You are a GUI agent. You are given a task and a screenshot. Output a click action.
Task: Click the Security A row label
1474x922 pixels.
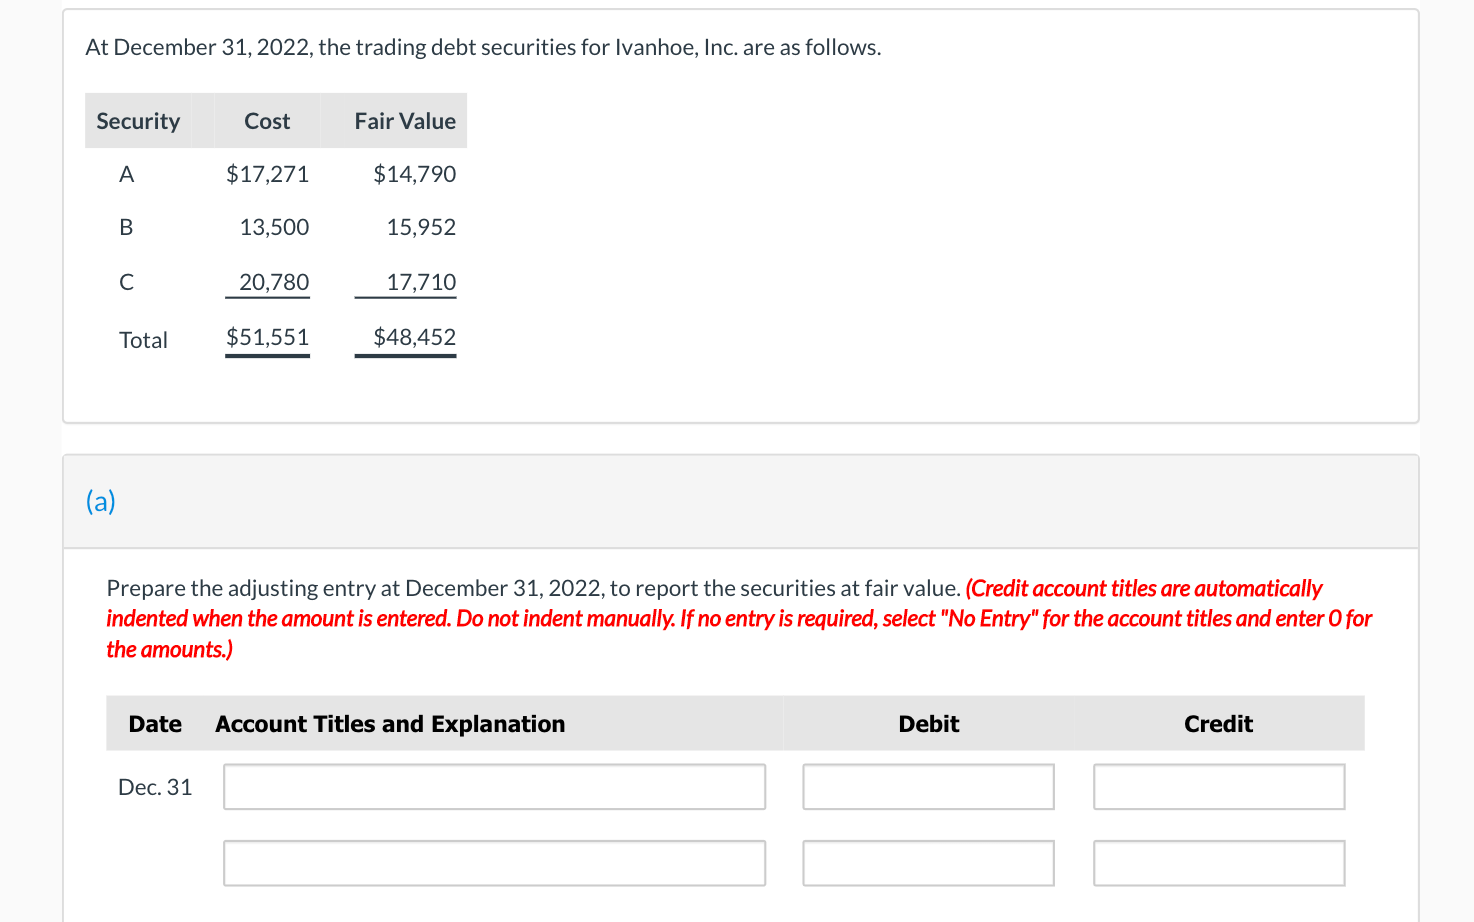click(126, 174)
